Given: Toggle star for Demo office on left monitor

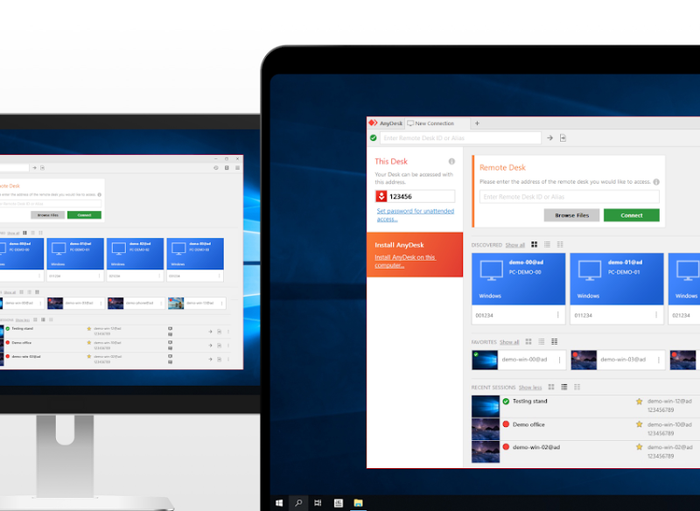Looking at the screenshot, I should click(x=89, y=343).
